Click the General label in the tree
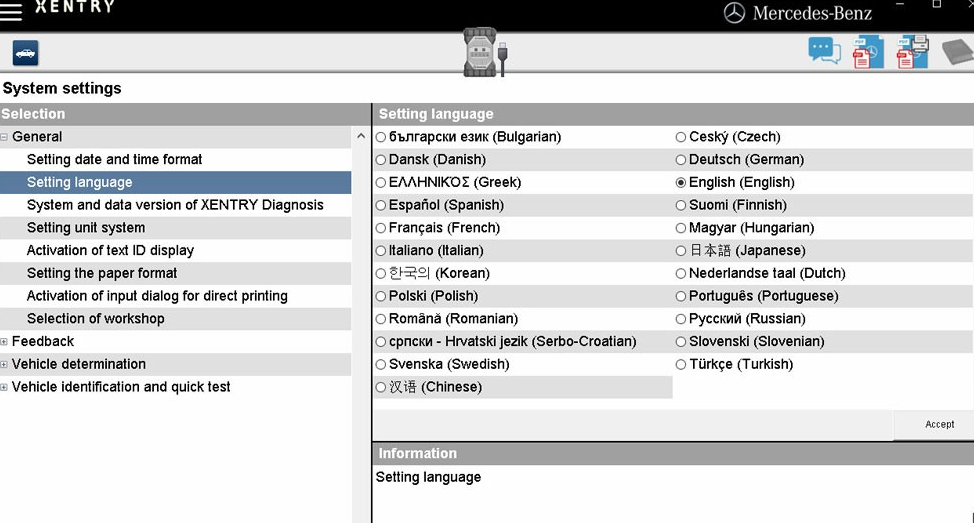Screen dimensions: 974x523 coord(37,137)
